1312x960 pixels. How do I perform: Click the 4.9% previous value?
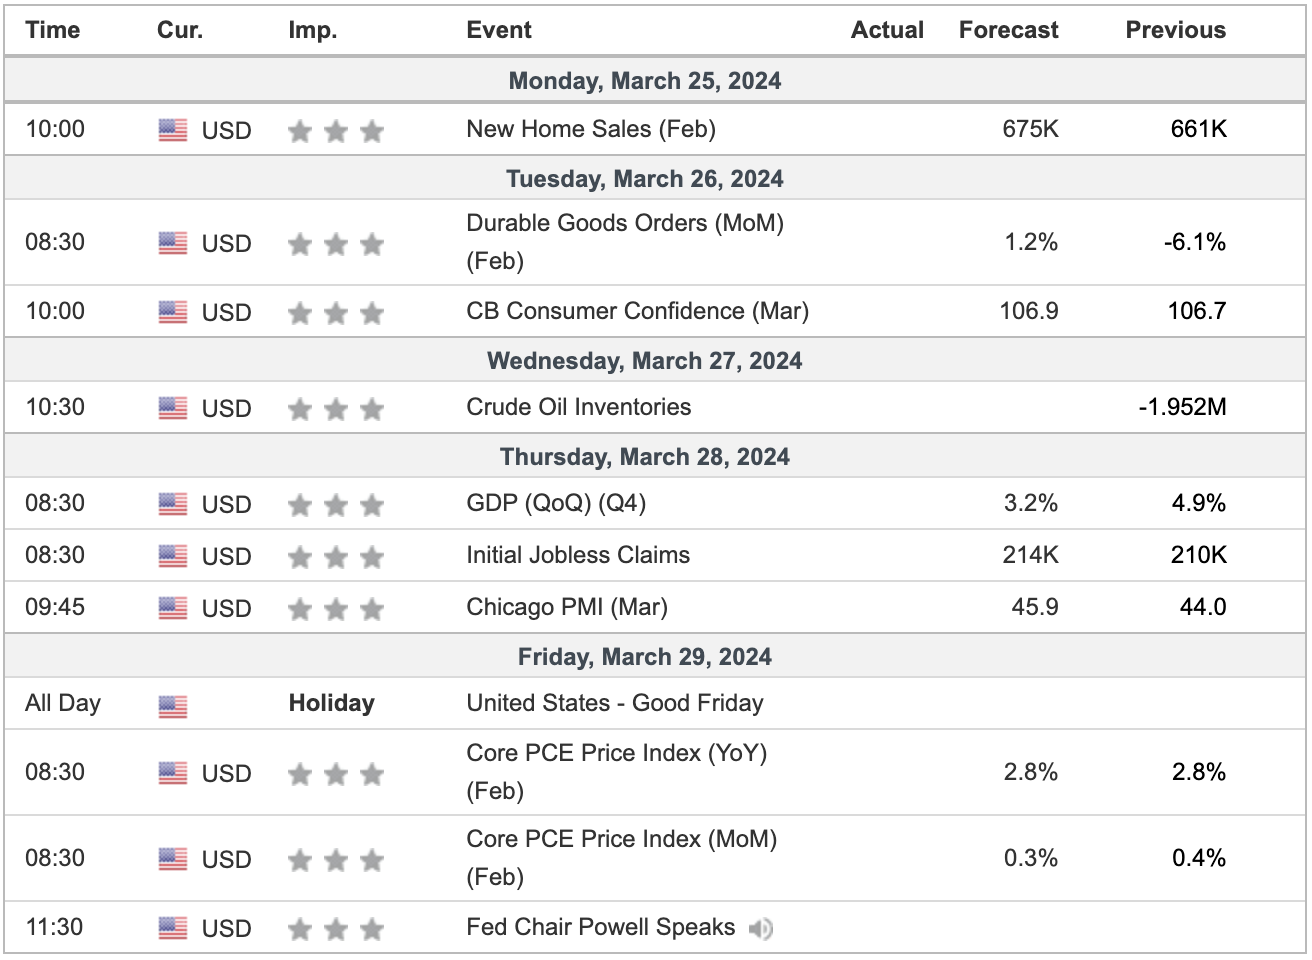coord(1199,503)
